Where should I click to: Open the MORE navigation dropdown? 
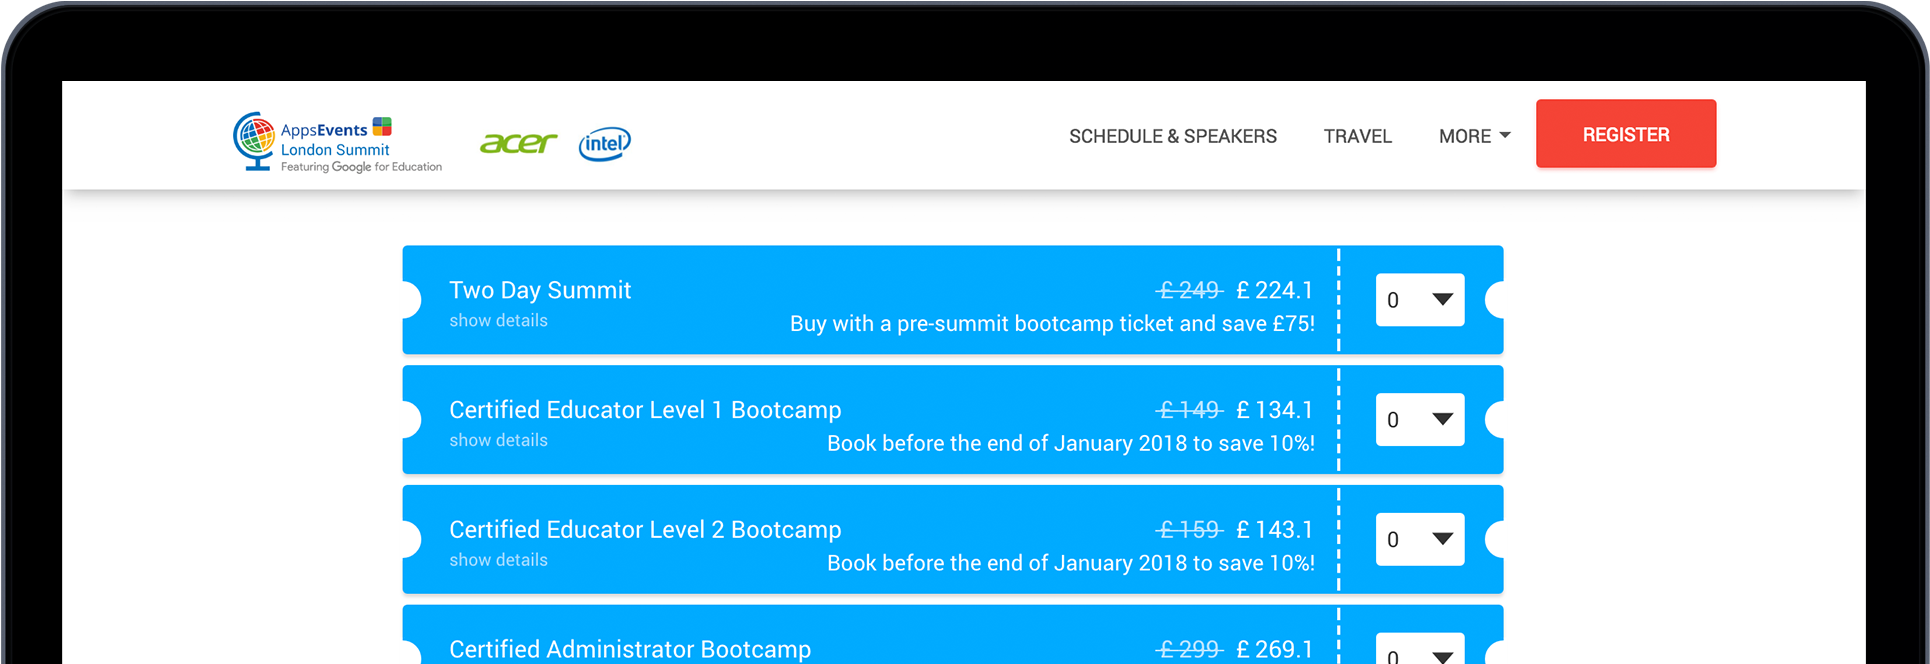pos(1473,136)
